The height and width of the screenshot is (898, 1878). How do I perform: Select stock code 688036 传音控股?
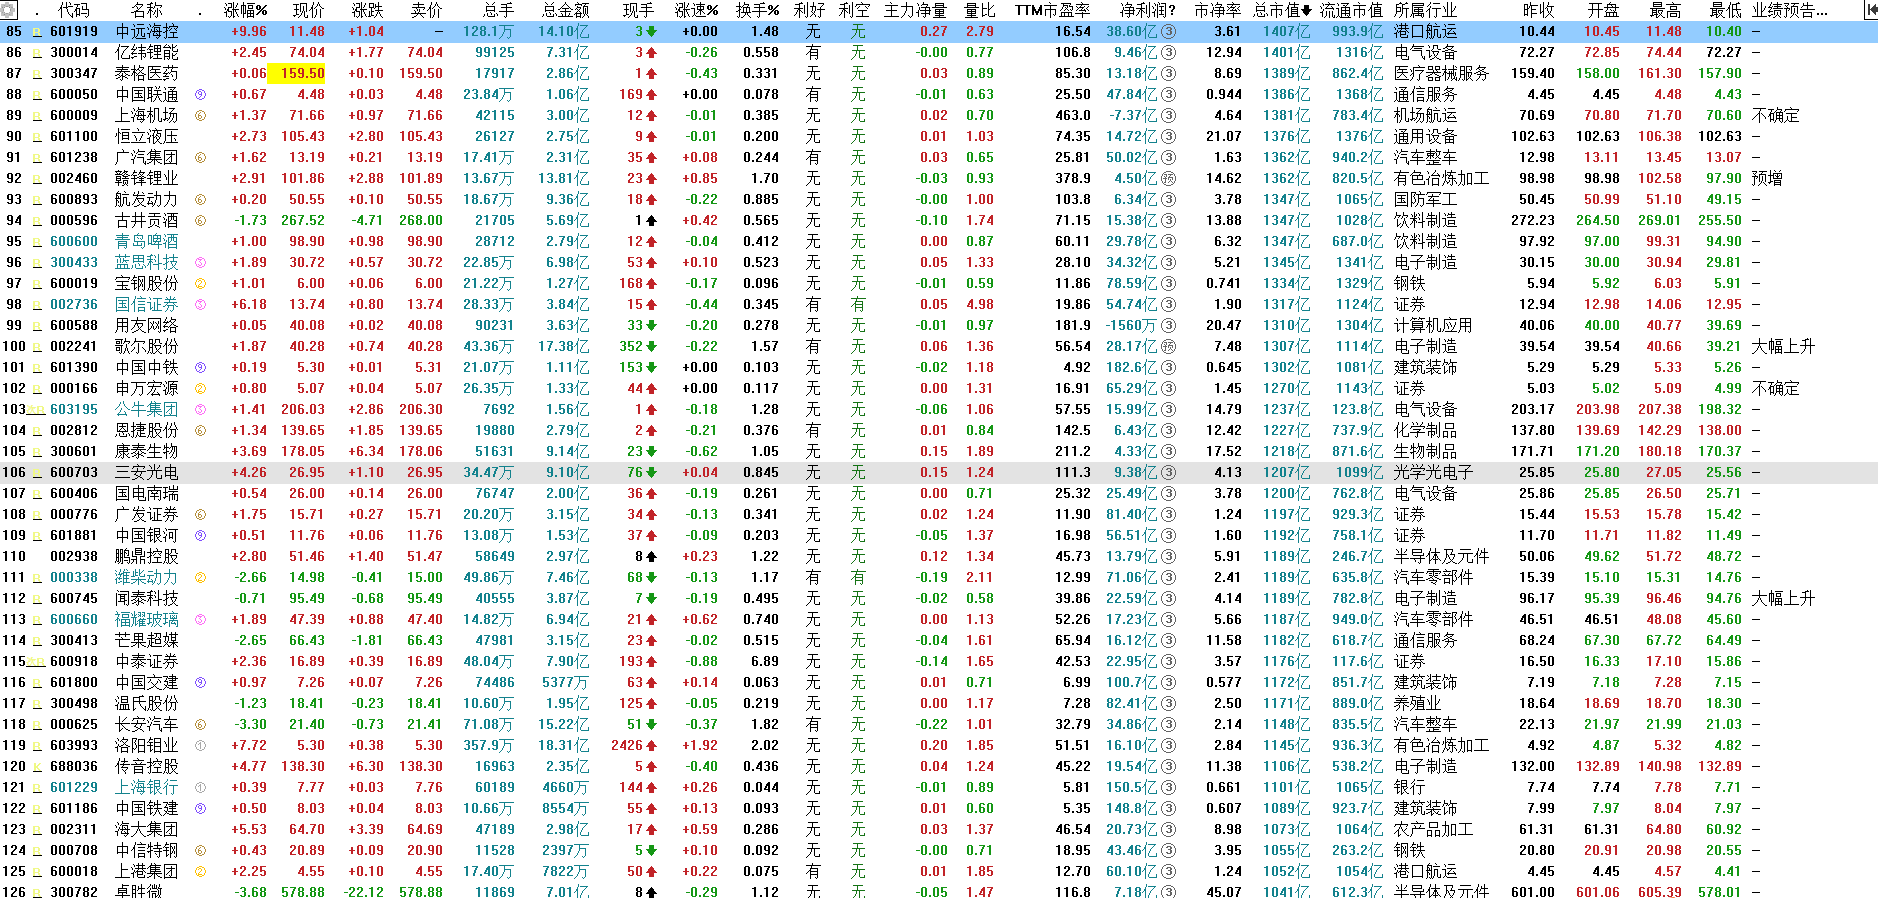(74, 767)
